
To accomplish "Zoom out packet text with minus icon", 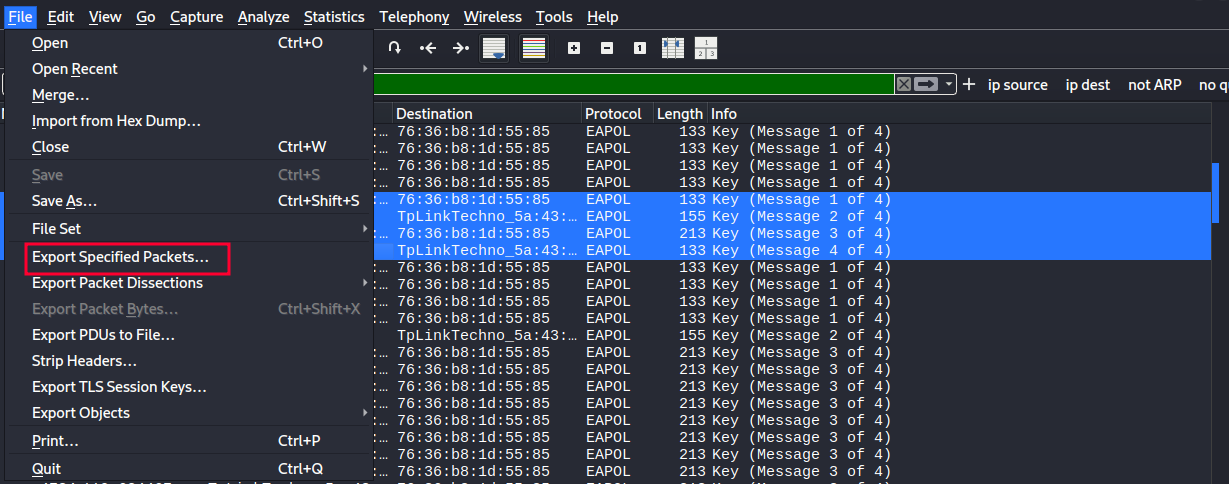I will click(607, 48).
